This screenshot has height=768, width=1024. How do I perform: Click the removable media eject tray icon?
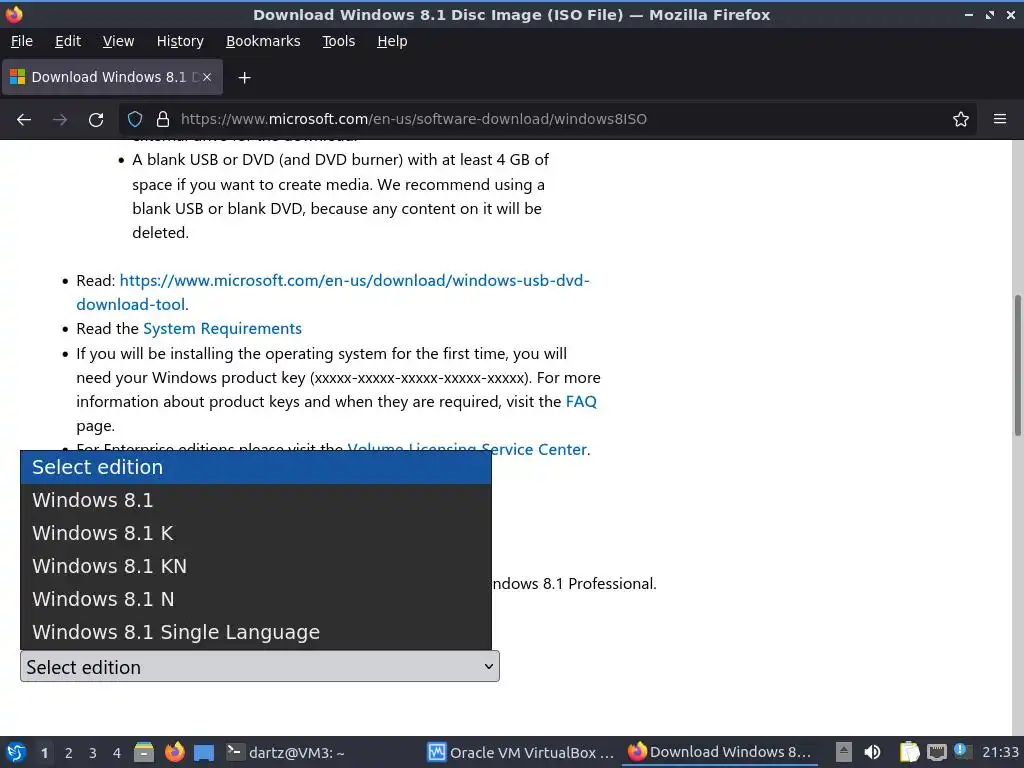coord(844,752)
